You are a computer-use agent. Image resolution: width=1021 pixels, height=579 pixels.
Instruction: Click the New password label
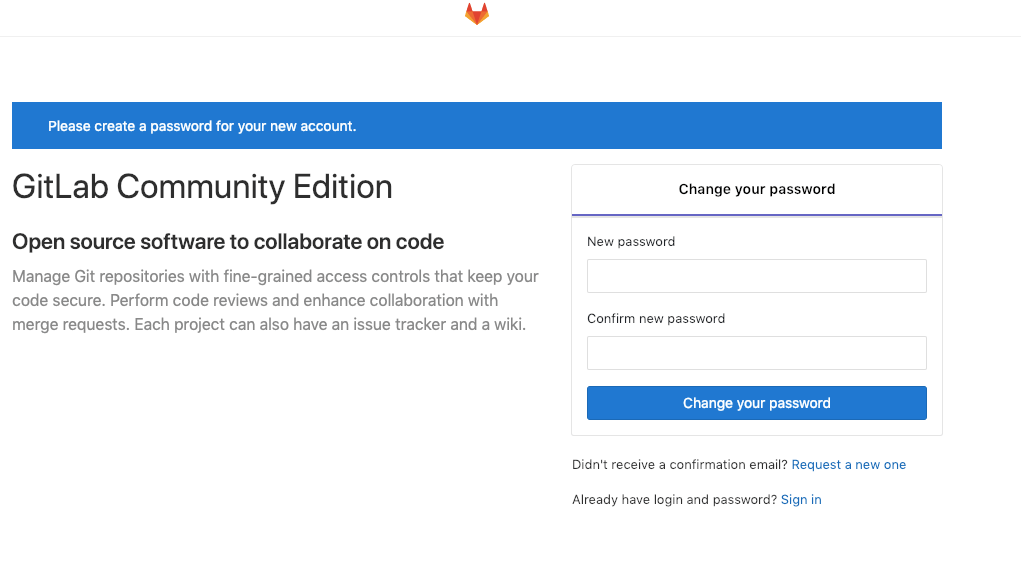[631, 242]
